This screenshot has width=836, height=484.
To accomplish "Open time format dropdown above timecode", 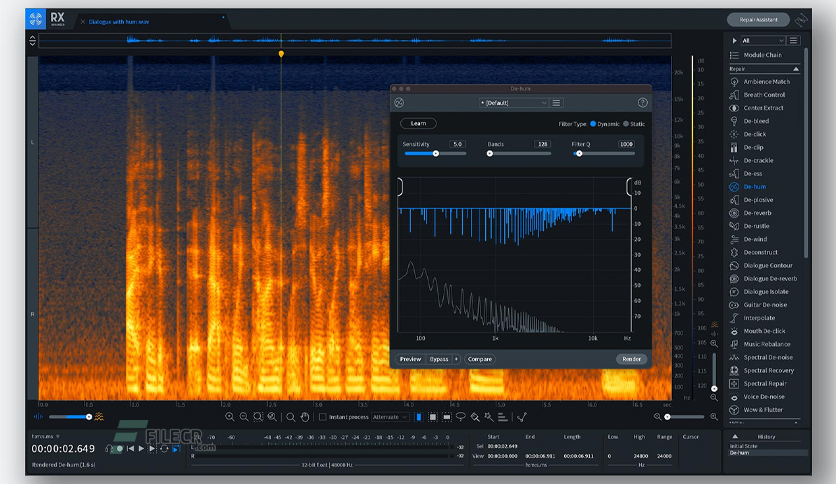I will 45,437.
